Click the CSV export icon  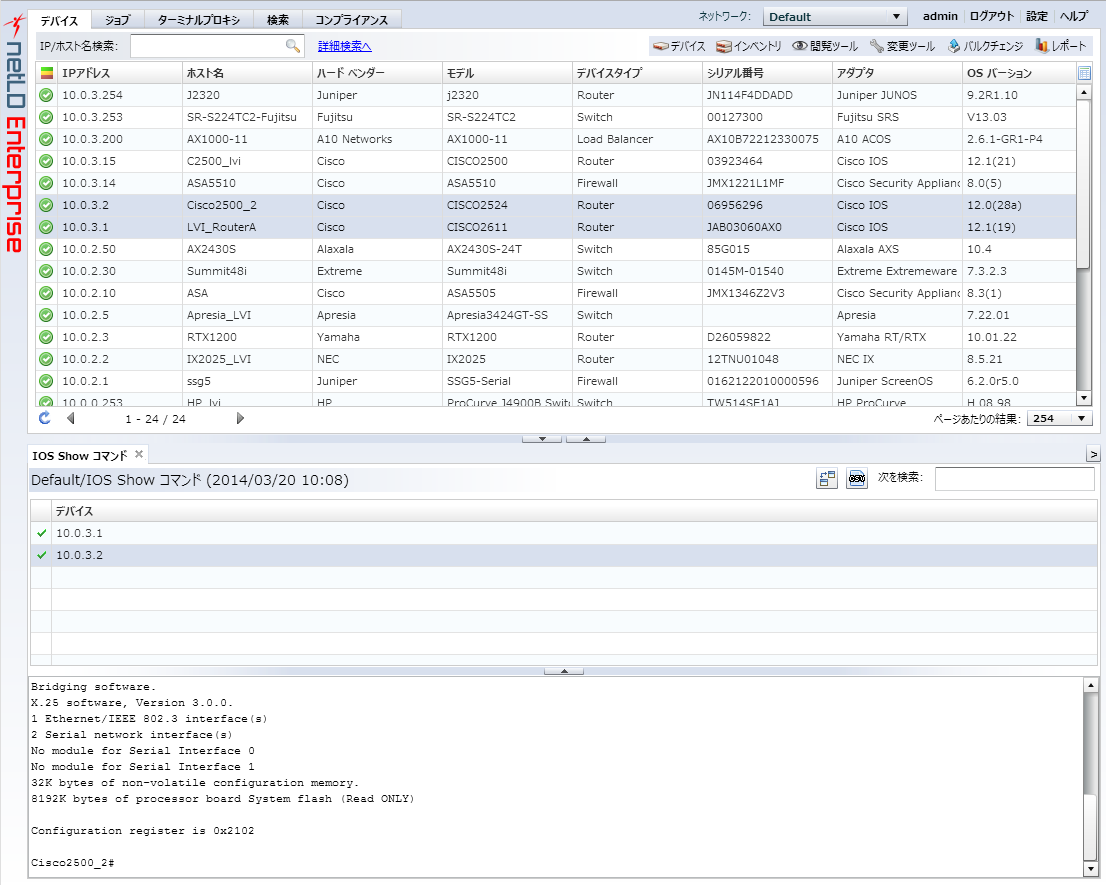point(856,478)
